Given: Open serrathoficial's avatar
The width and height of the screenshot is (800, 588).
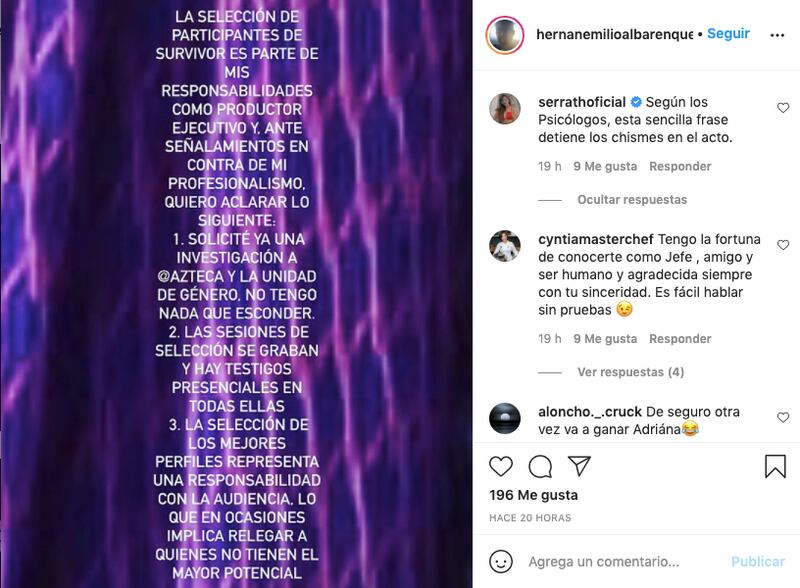Looking at the screenshot, I should click(x=505, y=109).
